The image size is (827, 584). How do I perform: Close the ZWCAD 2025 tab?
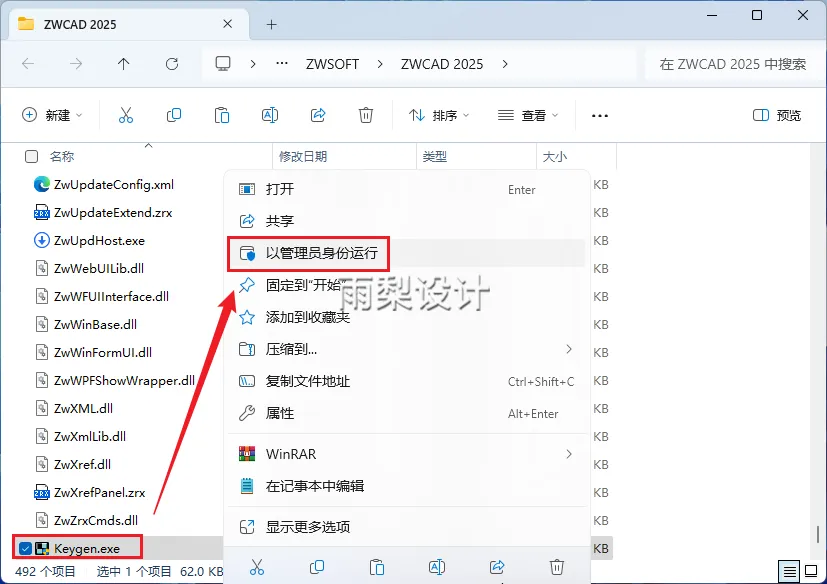point(227,24)
